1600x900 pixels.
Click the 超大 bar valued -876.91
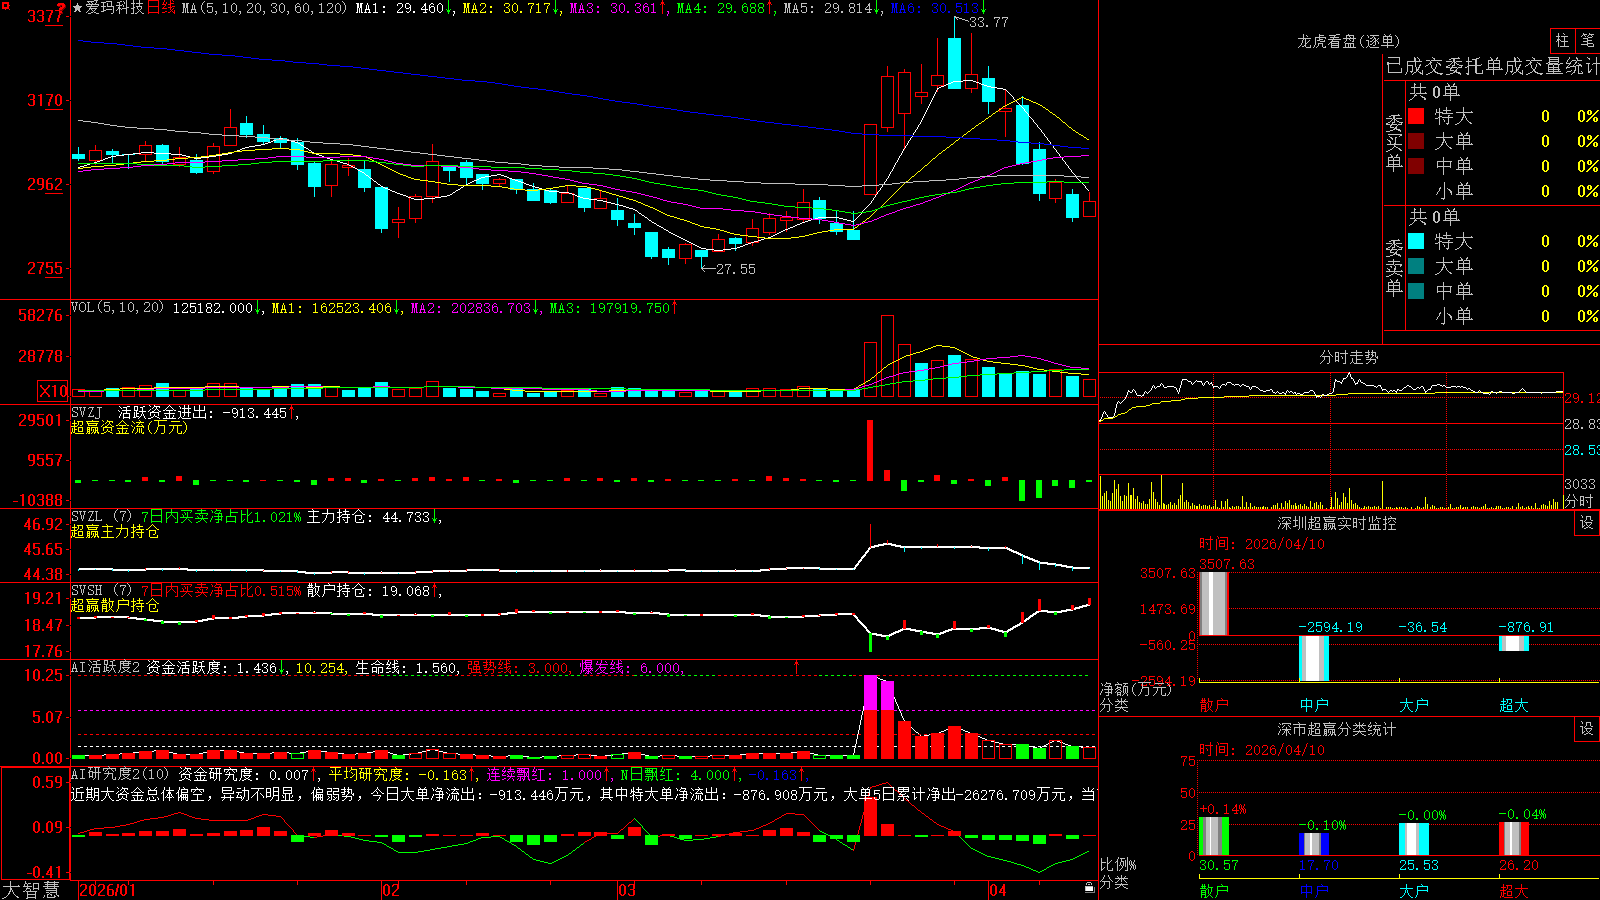tap(1514, 643)
